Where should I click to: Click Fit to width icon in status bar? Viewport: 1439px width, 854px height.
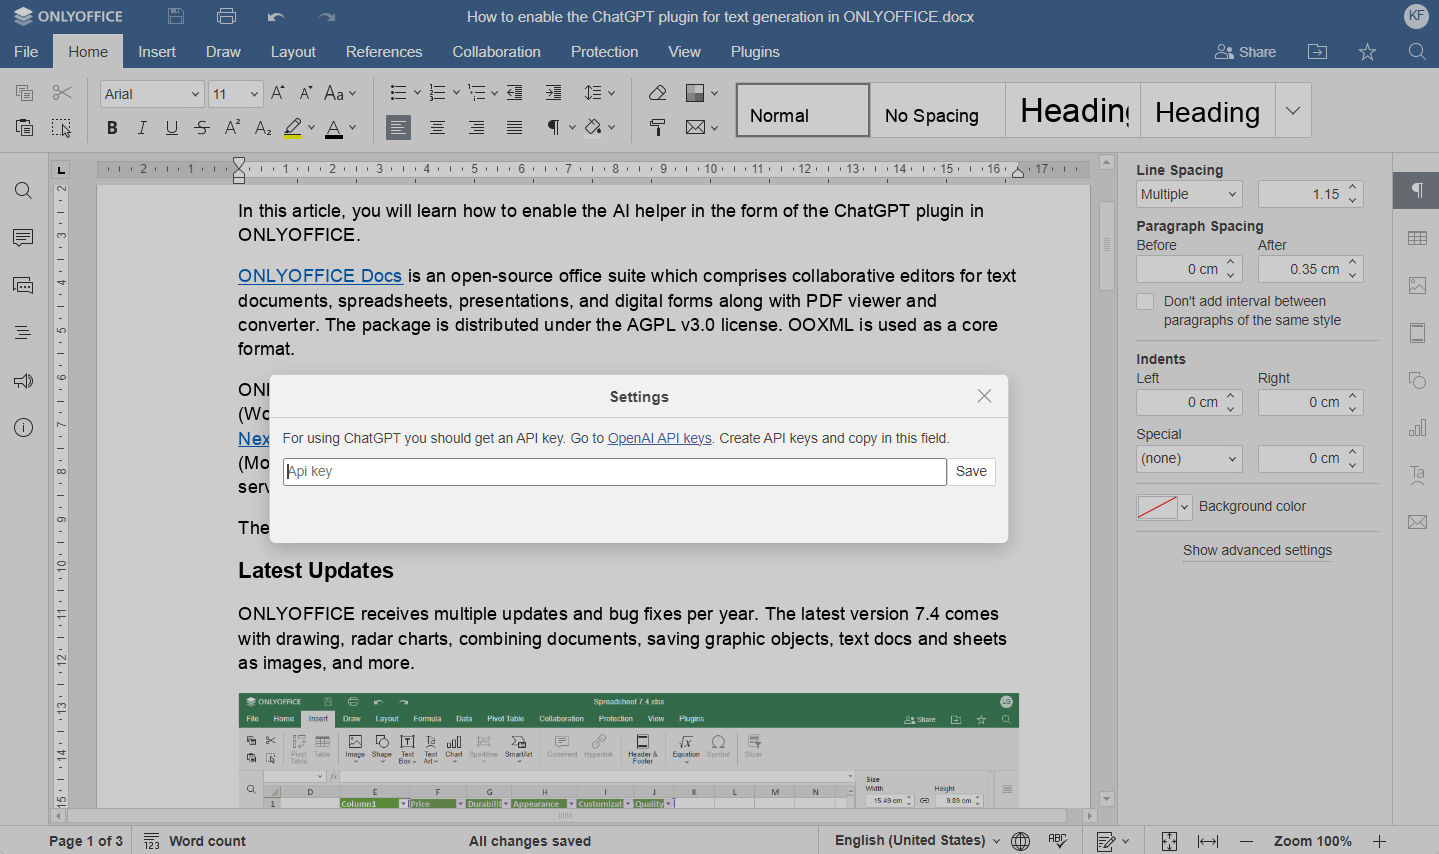[x=1208, y=841]
